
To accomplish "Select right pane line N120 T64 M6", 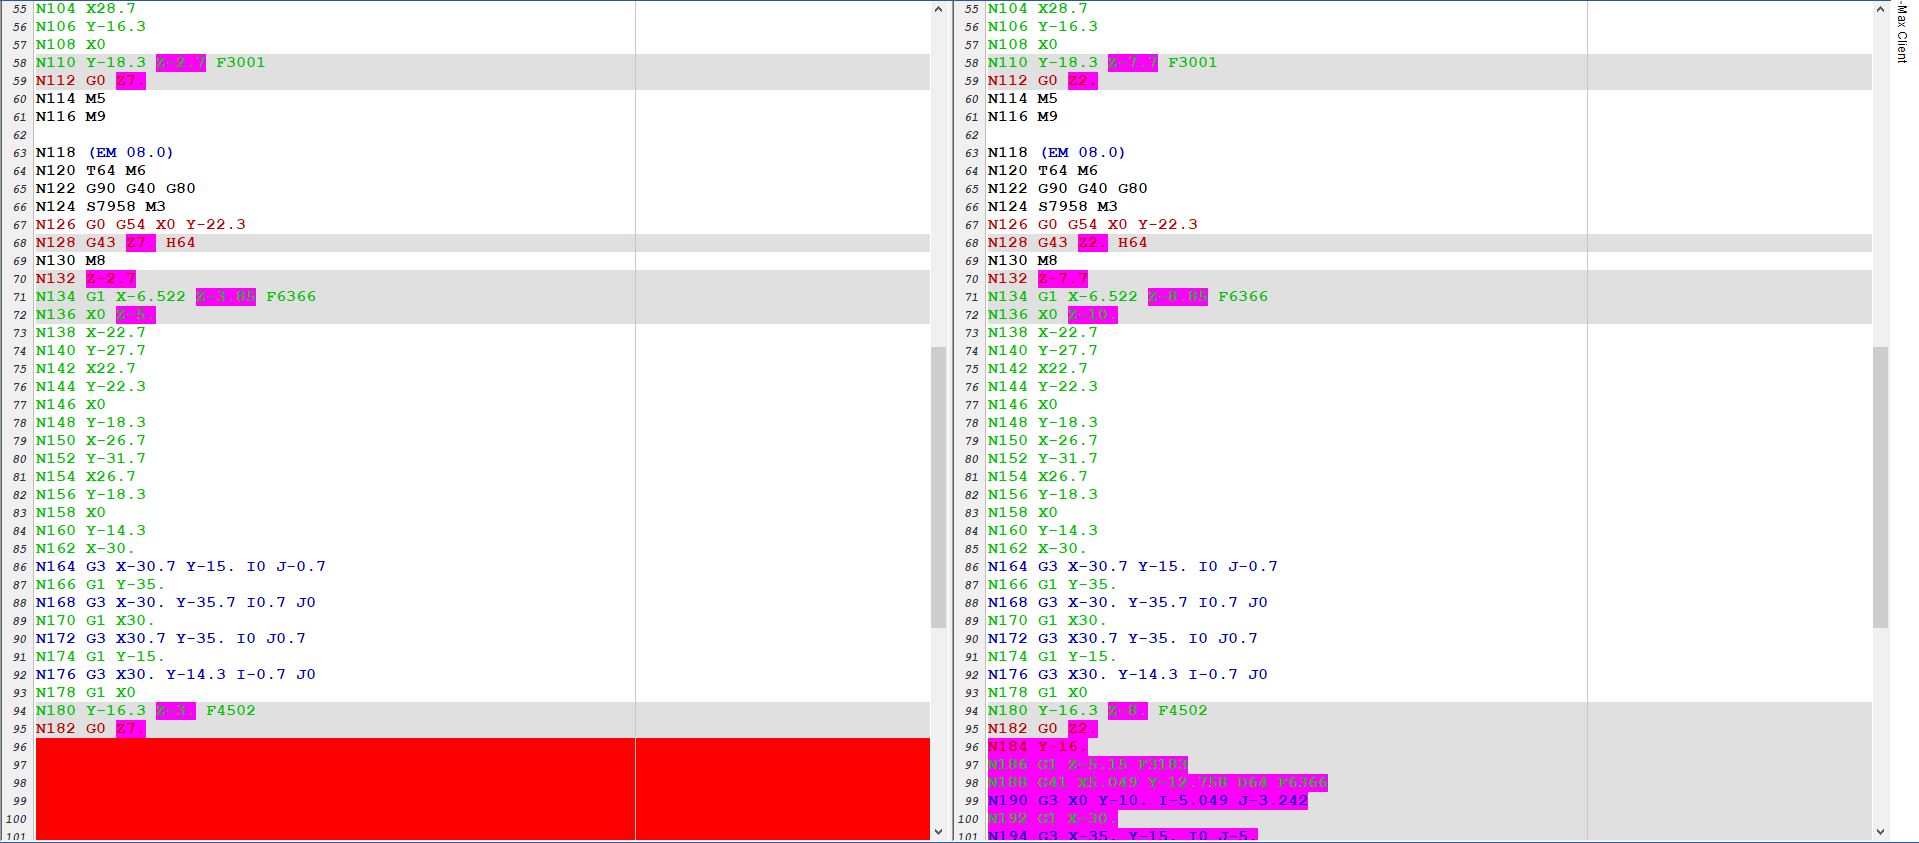I will coord(1042,171).
